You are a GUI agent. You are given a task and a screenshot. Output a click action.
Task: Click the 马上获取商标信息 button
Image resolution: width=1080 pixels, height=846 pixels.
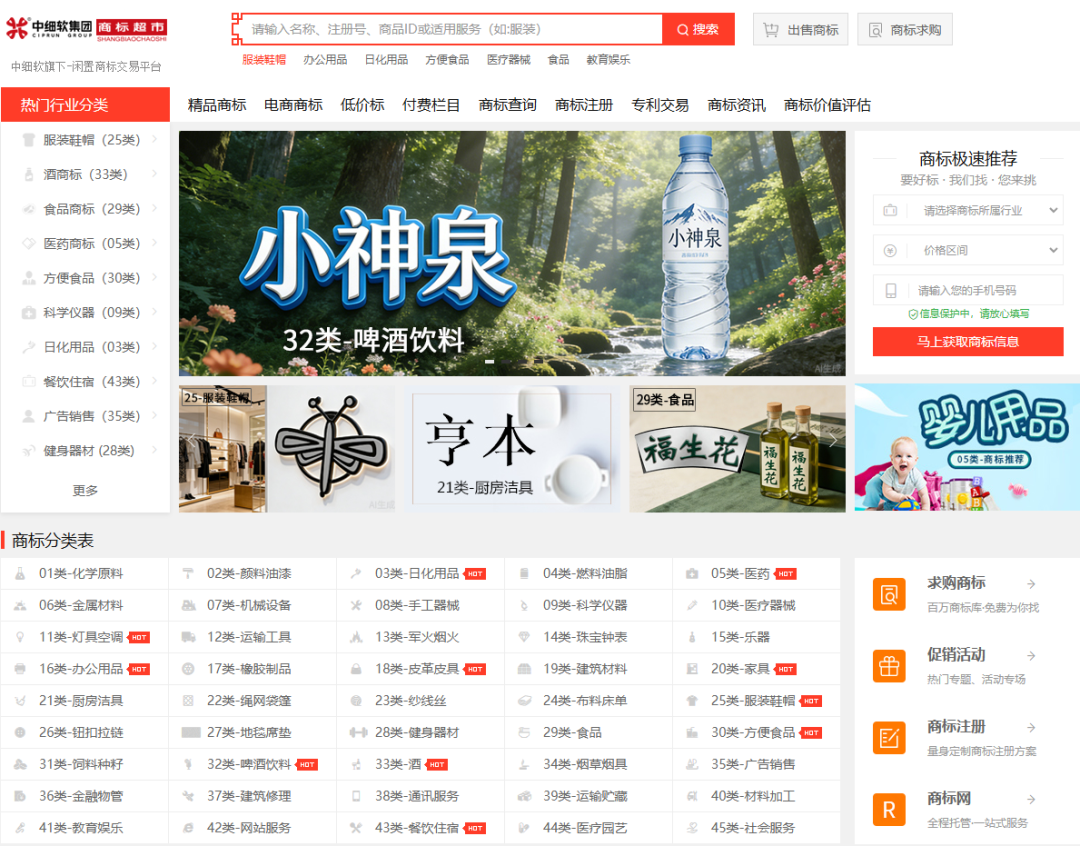pos(967,341)
